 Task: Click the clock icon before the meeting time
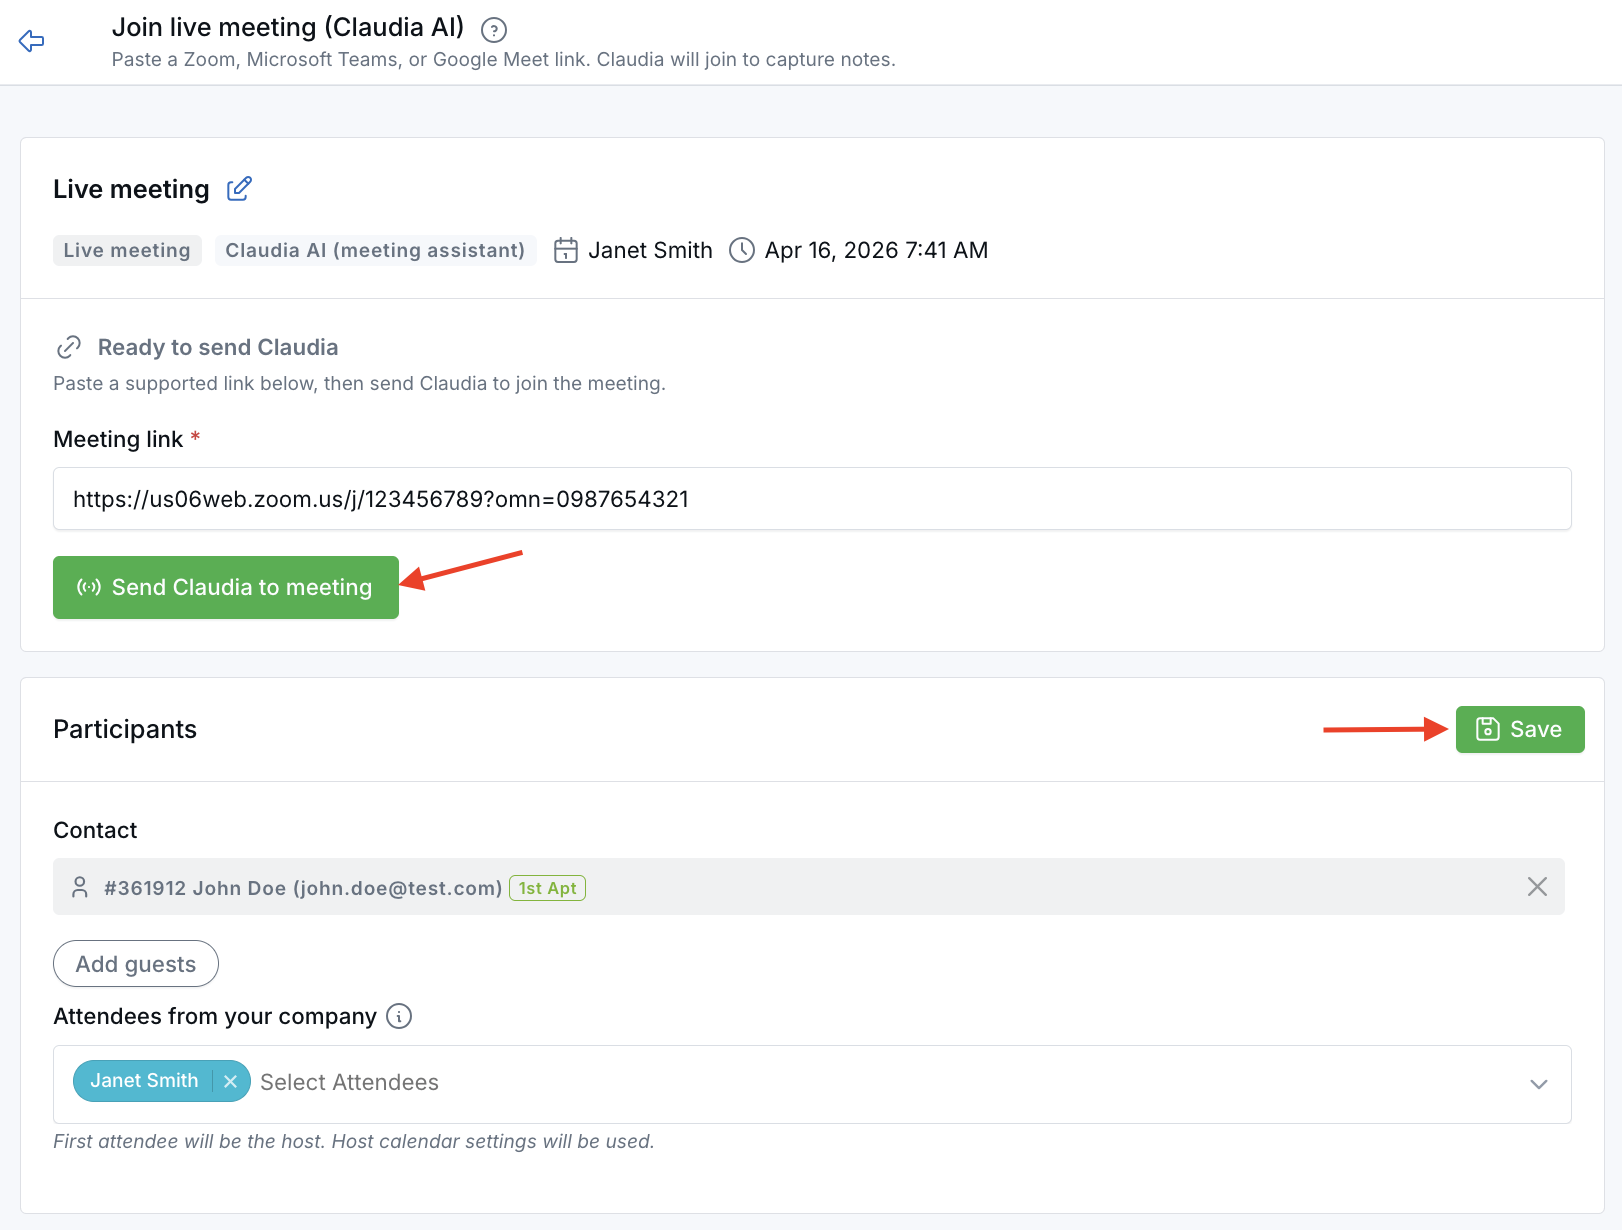pos(741,250)
